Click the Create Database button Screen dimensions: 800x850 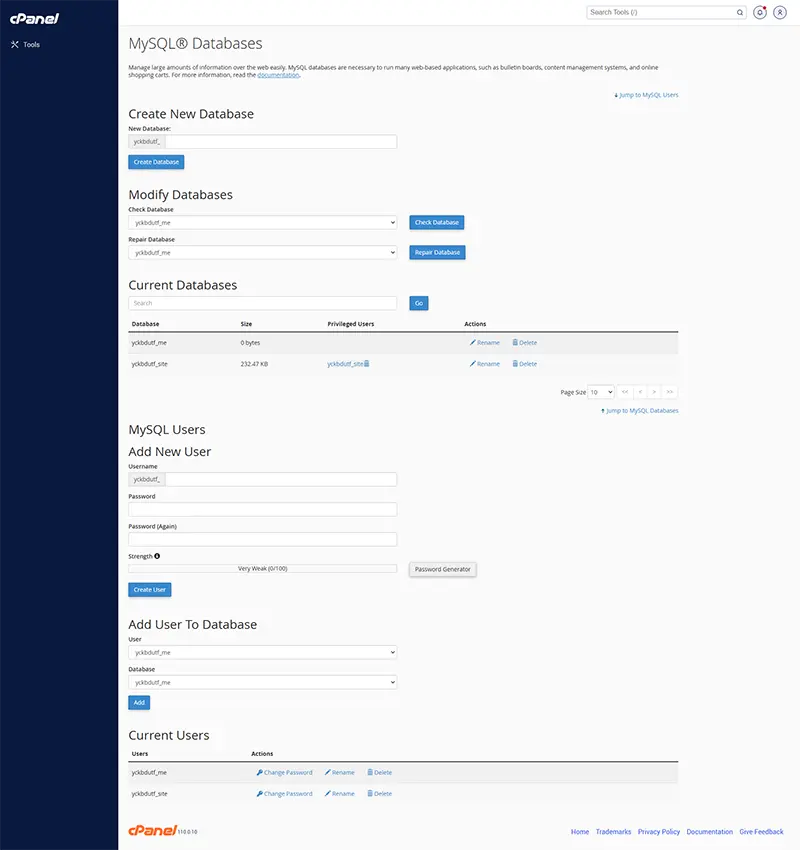(x=156, y=162)
